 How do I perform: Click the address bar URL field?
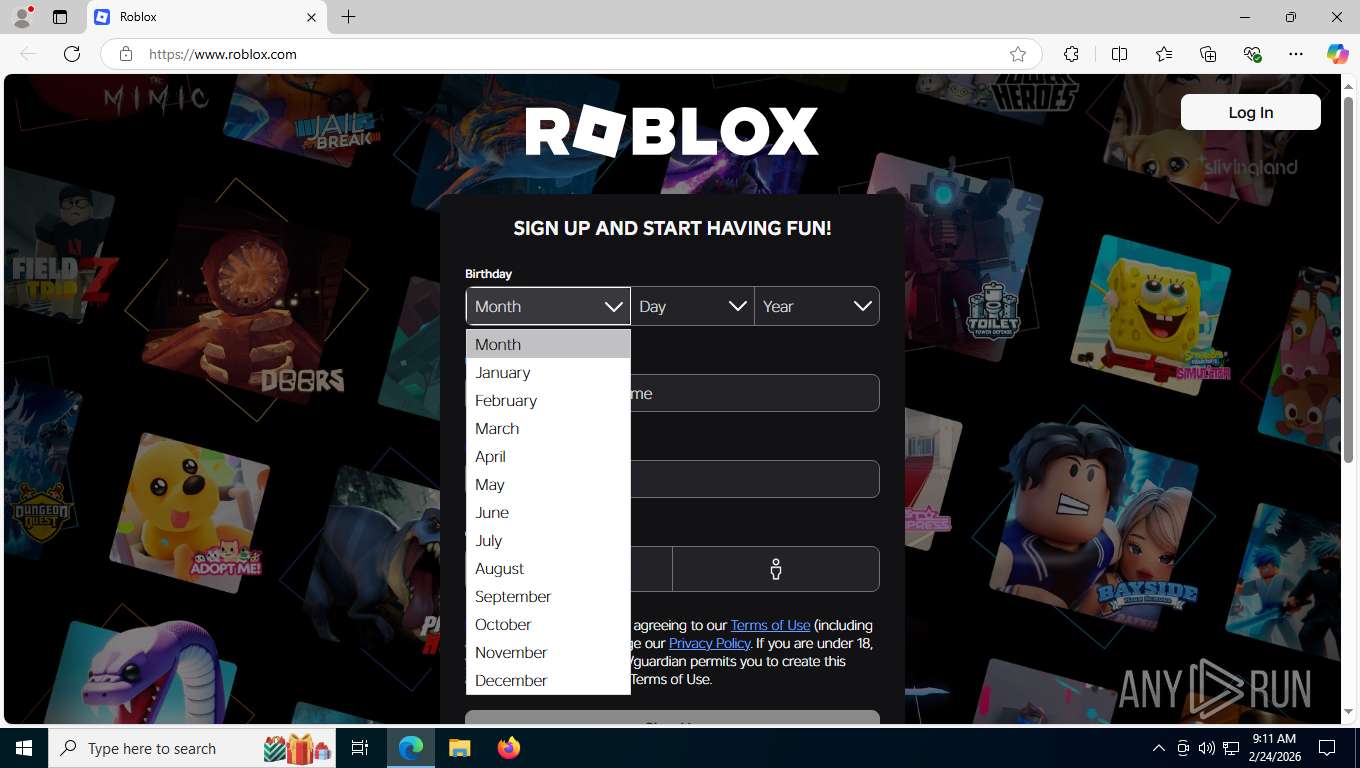(x=570, y=54)
